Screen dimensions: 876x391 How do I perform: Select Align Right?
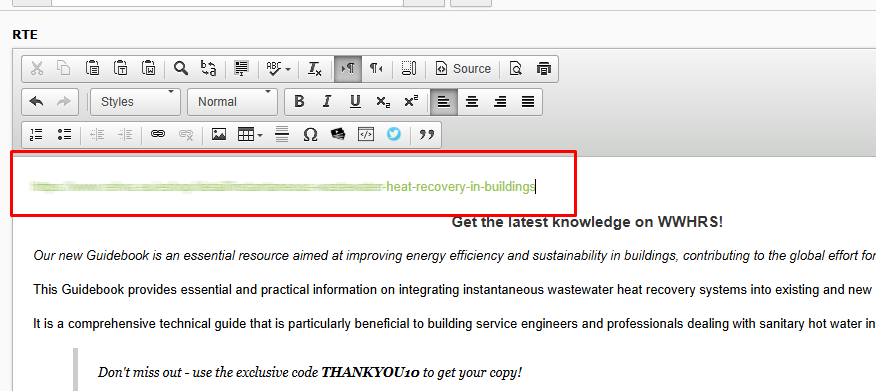[500, 102]
